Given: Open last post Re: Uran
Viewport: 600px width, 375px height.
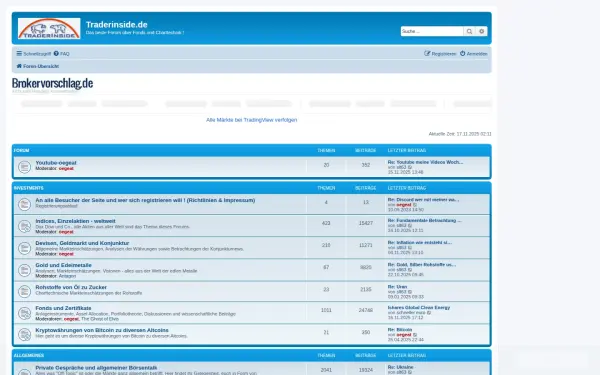Looking at the screenshot, I should click(x=397, y=287).
